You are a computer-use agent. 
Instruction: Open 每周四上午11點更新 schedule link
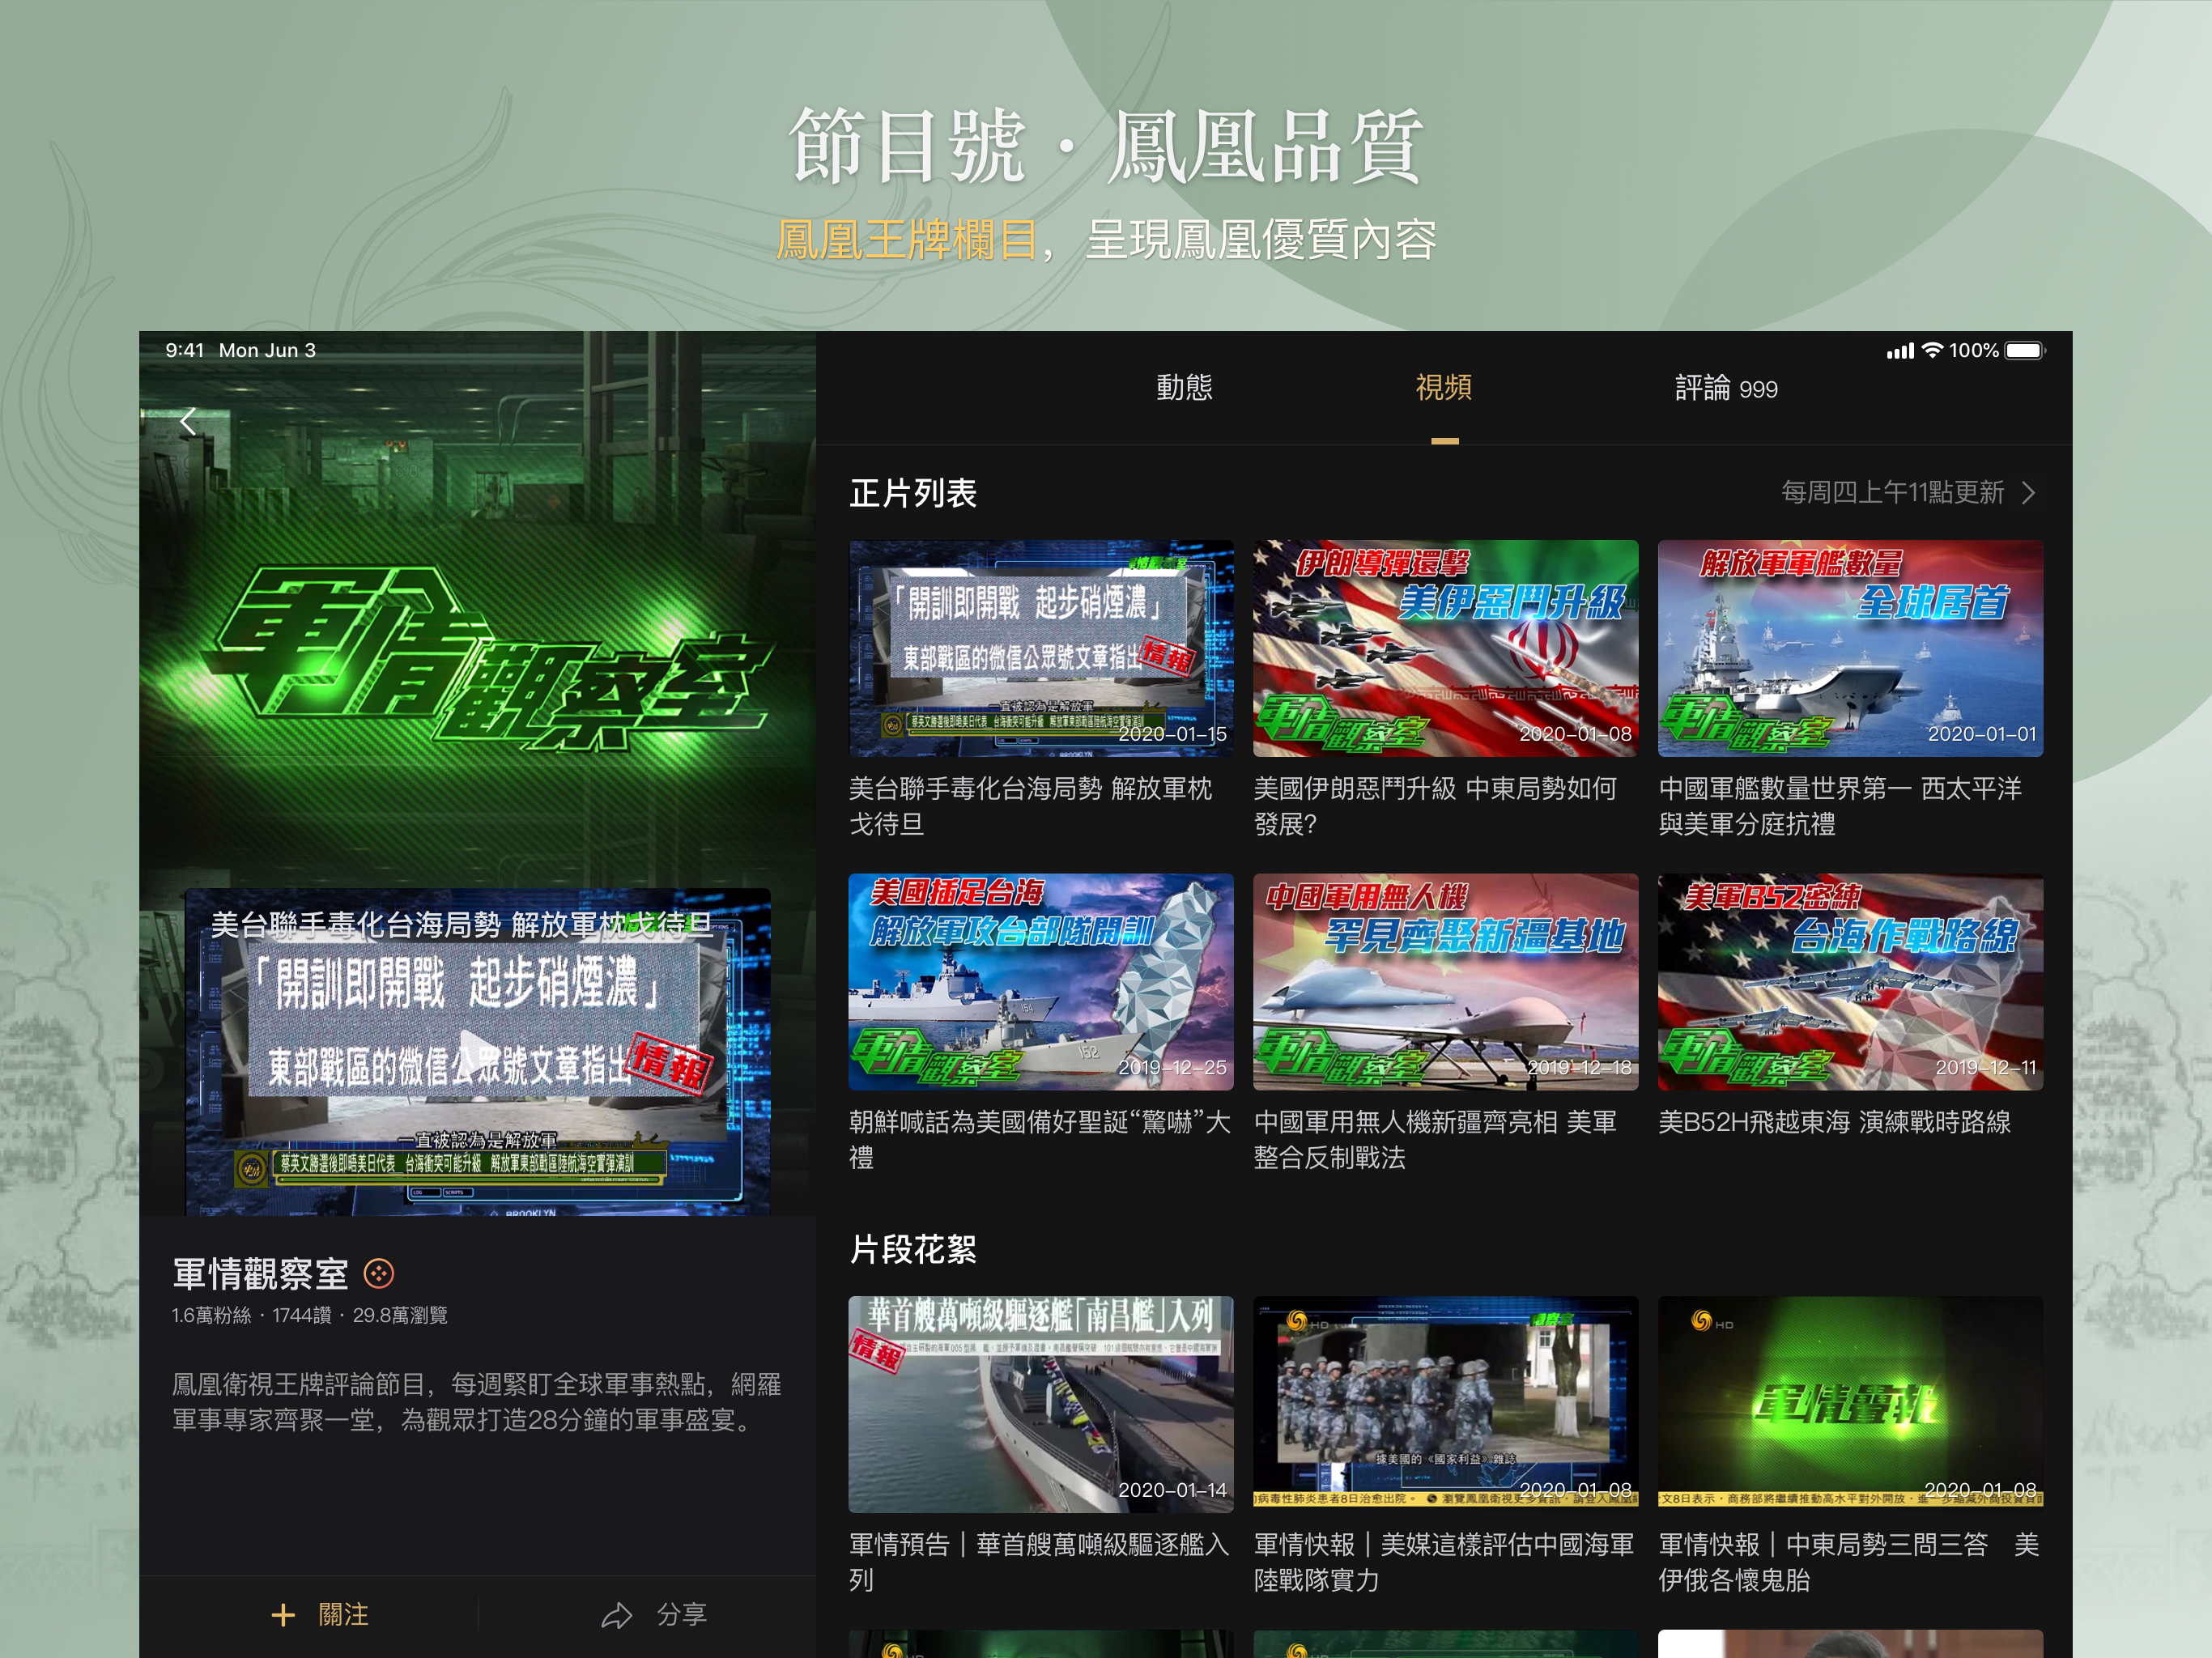tap(1892, 493)
